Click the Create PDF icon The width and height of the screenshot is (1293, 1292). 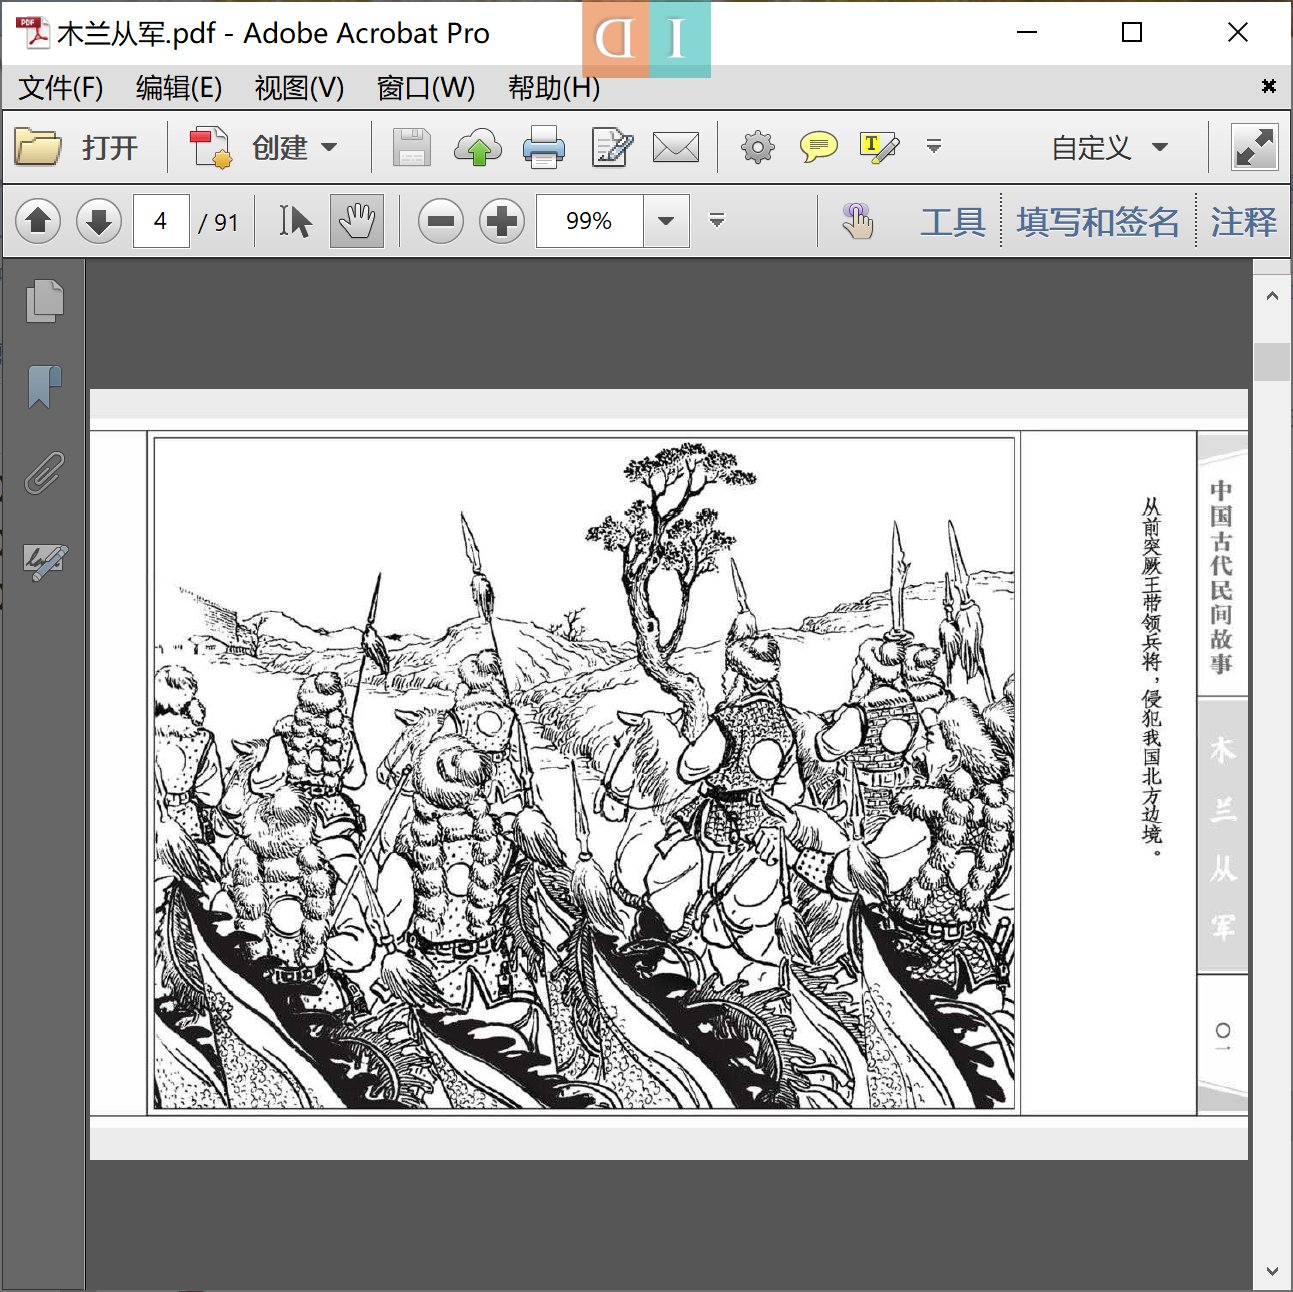(210, 147)
